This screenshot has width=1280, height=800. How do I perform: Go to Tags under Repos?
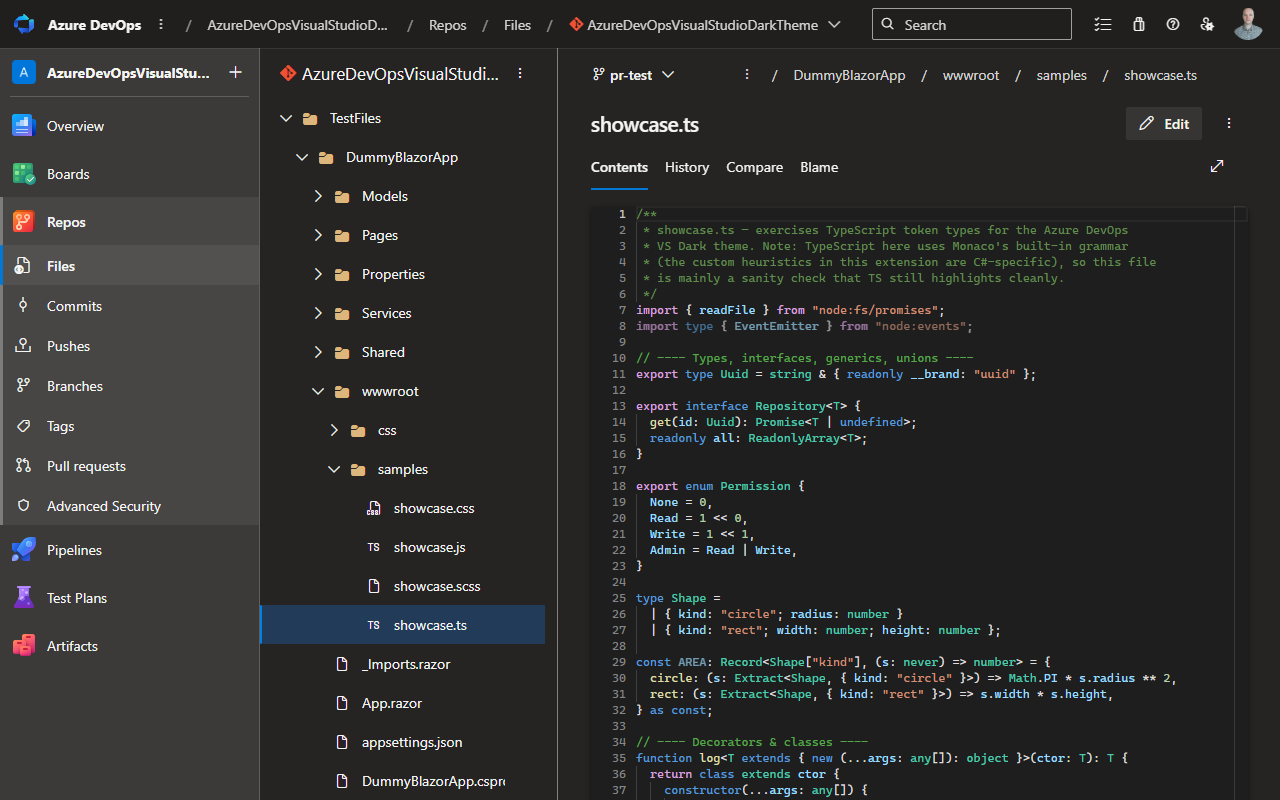[130, 426]
